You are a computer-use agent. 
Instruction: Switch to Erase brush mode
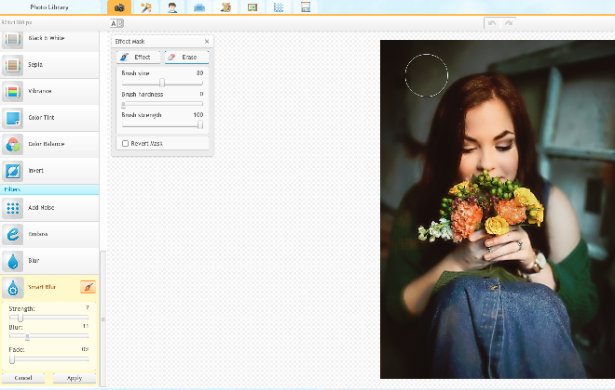(187, 57)
